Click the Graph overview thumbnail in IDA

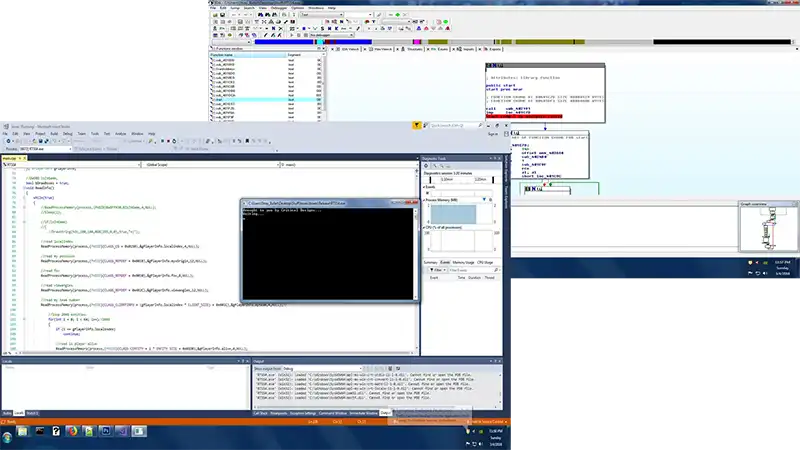click(768, 229)
